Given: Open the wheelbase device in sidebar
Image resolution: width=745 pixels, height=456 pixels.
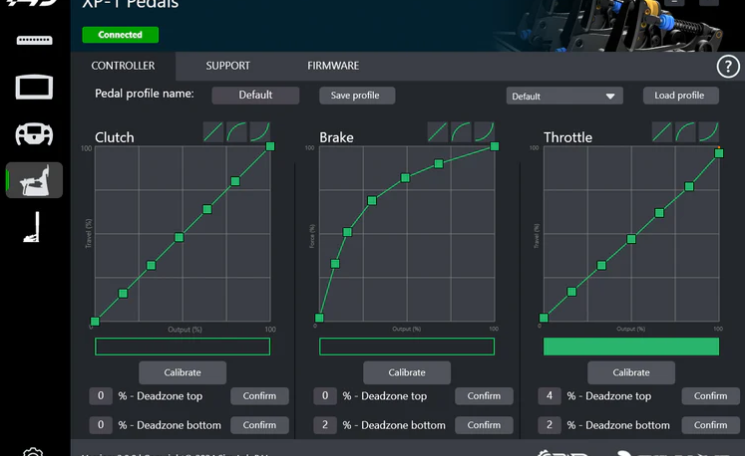Looking at the screenshot, I should point(35,87).
